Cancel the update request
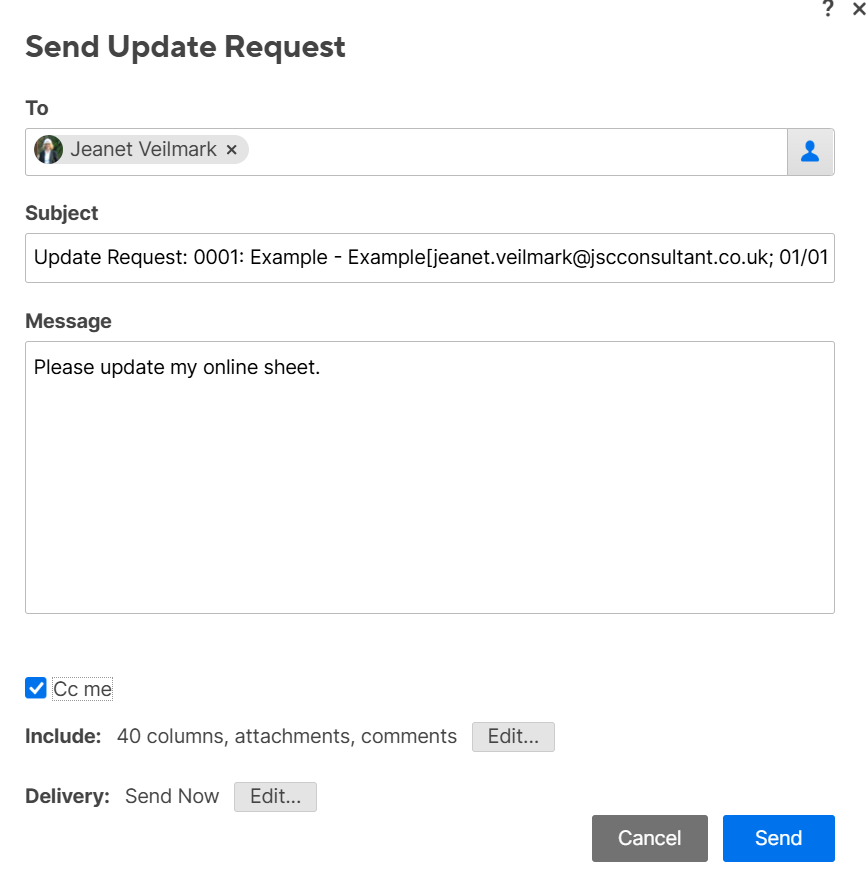This screenshot has height=891, width=867. click(649, 838)
